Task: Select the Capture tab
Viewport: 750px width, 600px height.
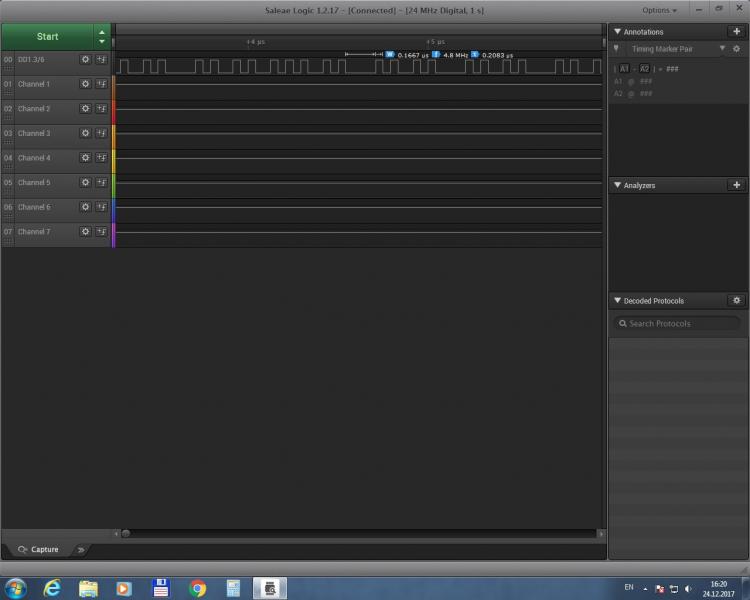Action: (39, 549)
